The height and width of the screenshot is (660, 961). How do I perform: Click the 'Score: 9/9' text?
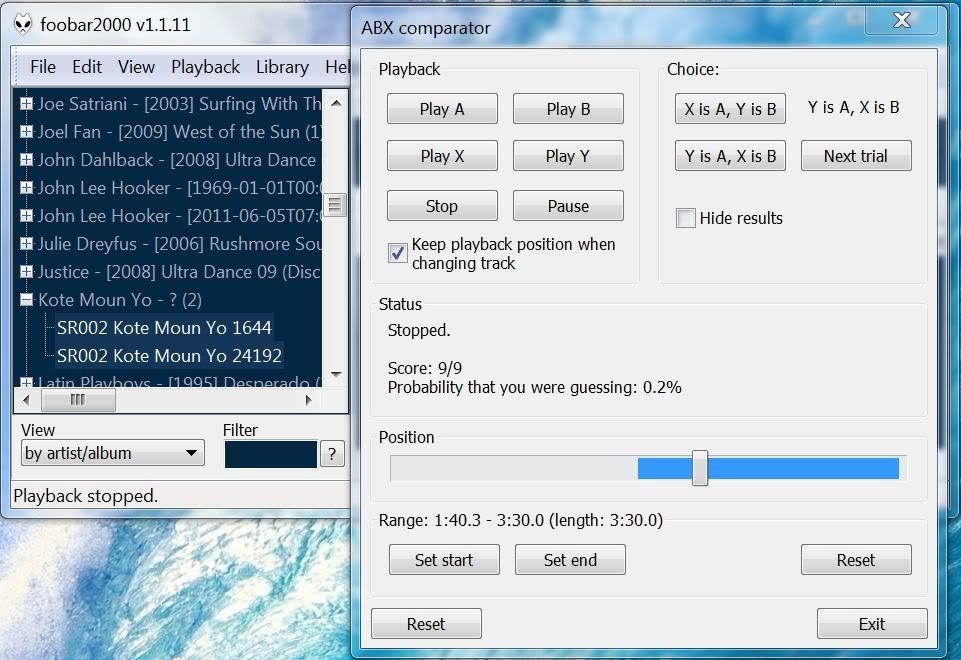point(425,368)
